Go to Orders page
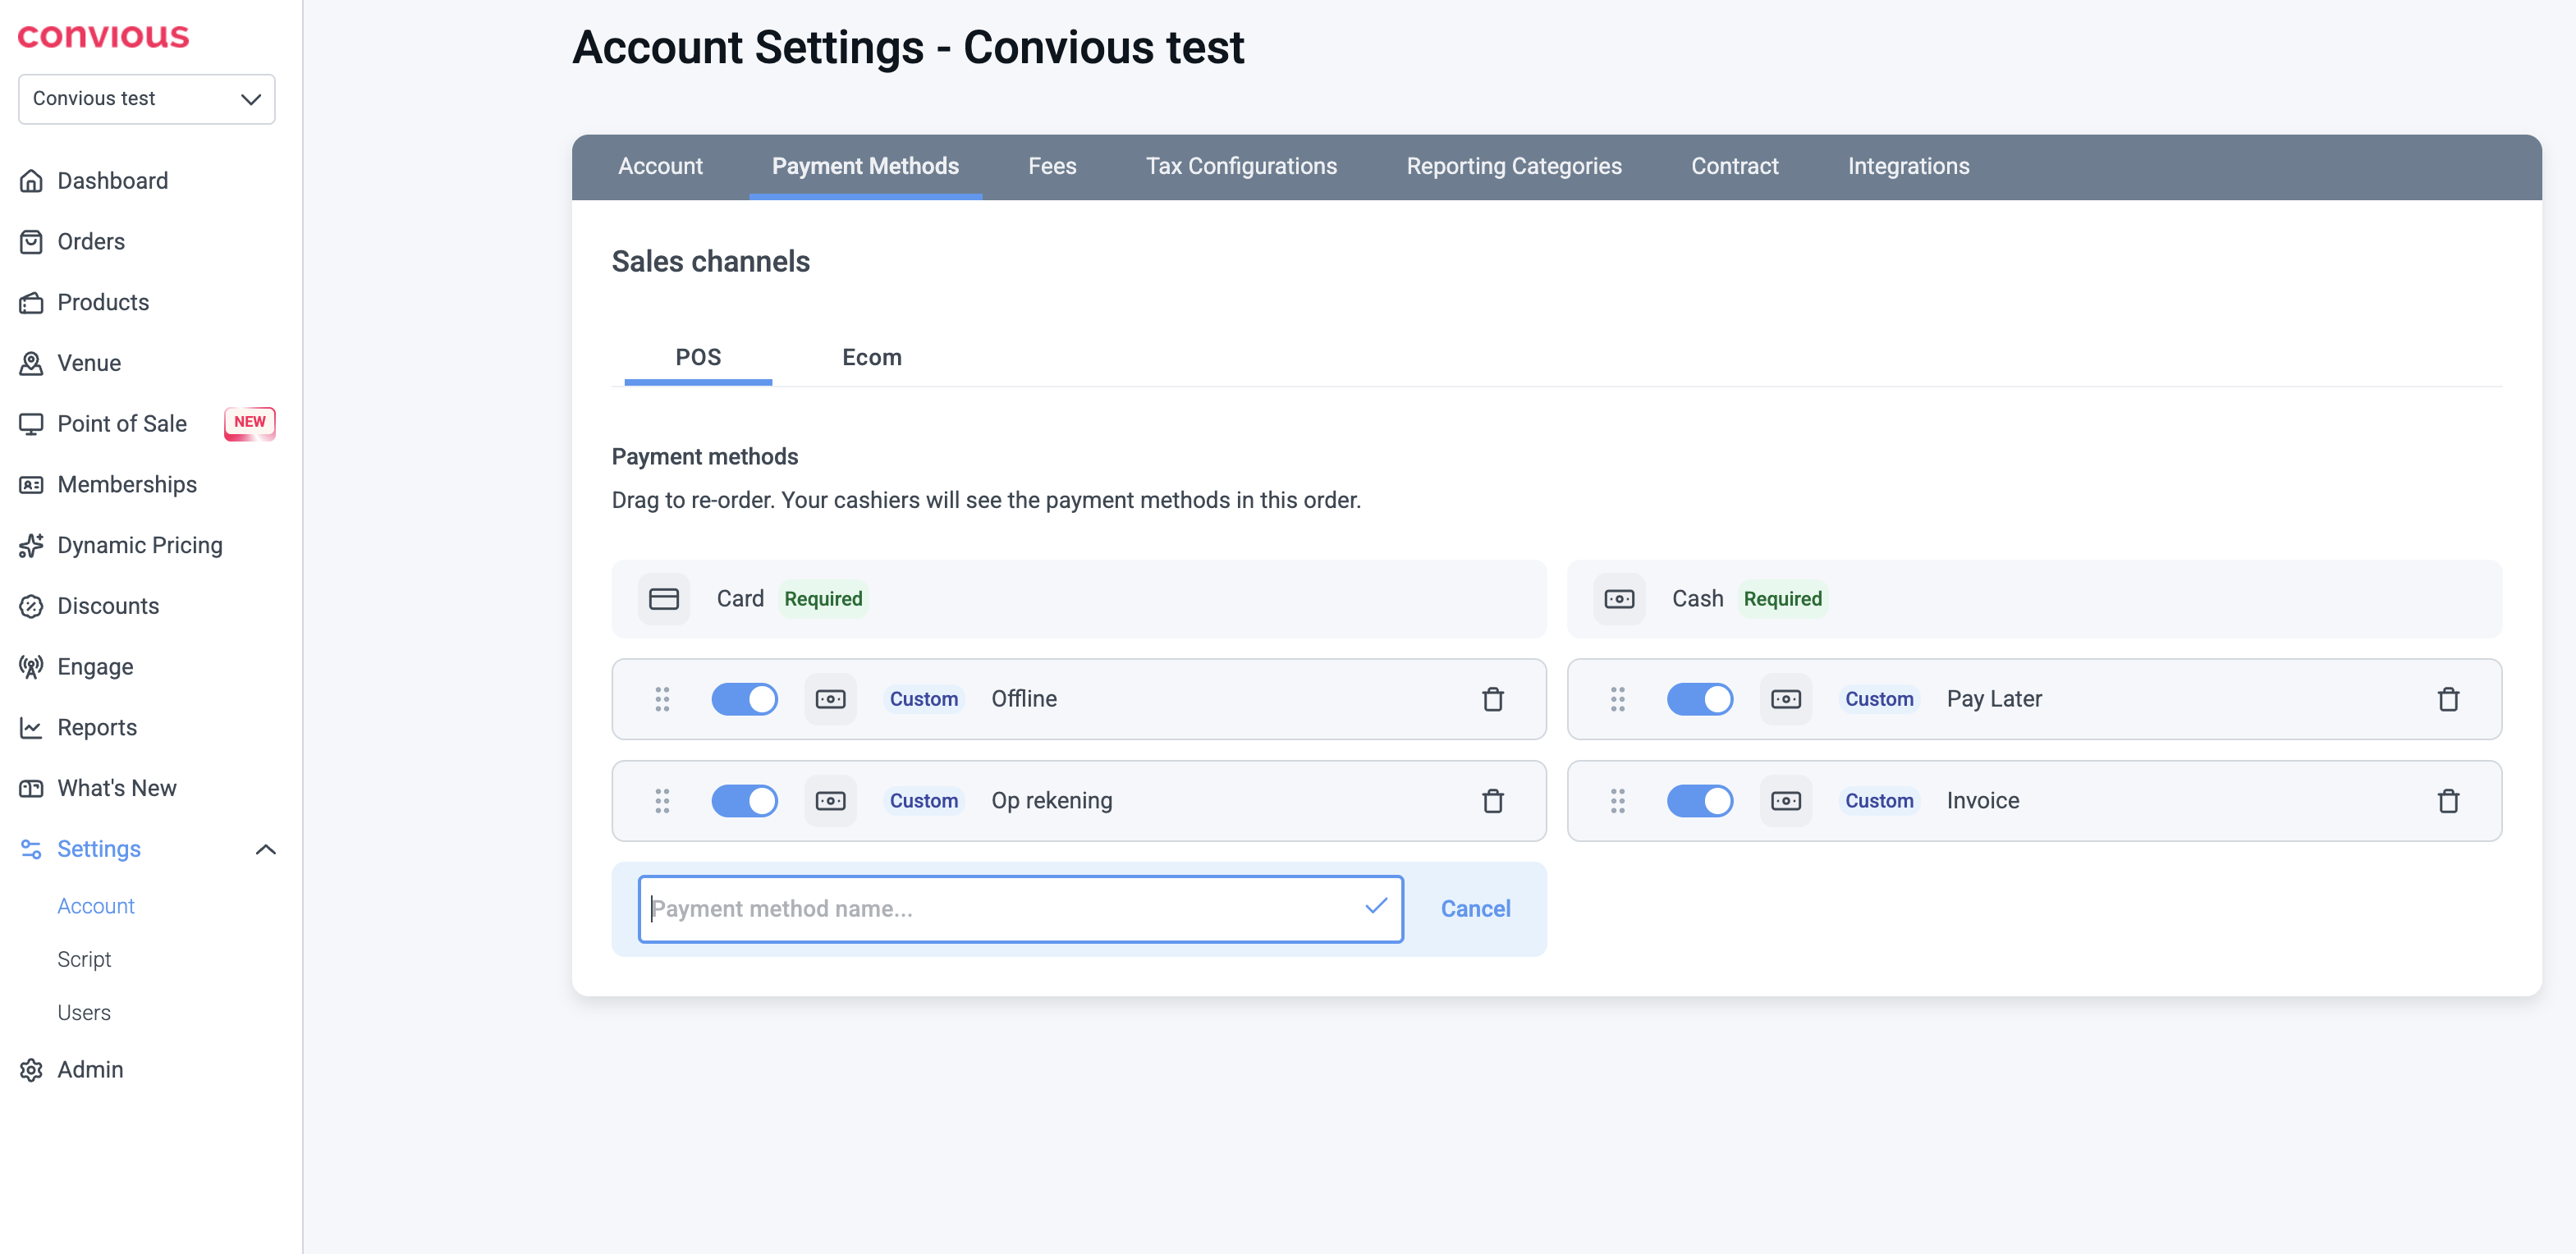Screen dimensions: 2576x1254 [91, 242]
